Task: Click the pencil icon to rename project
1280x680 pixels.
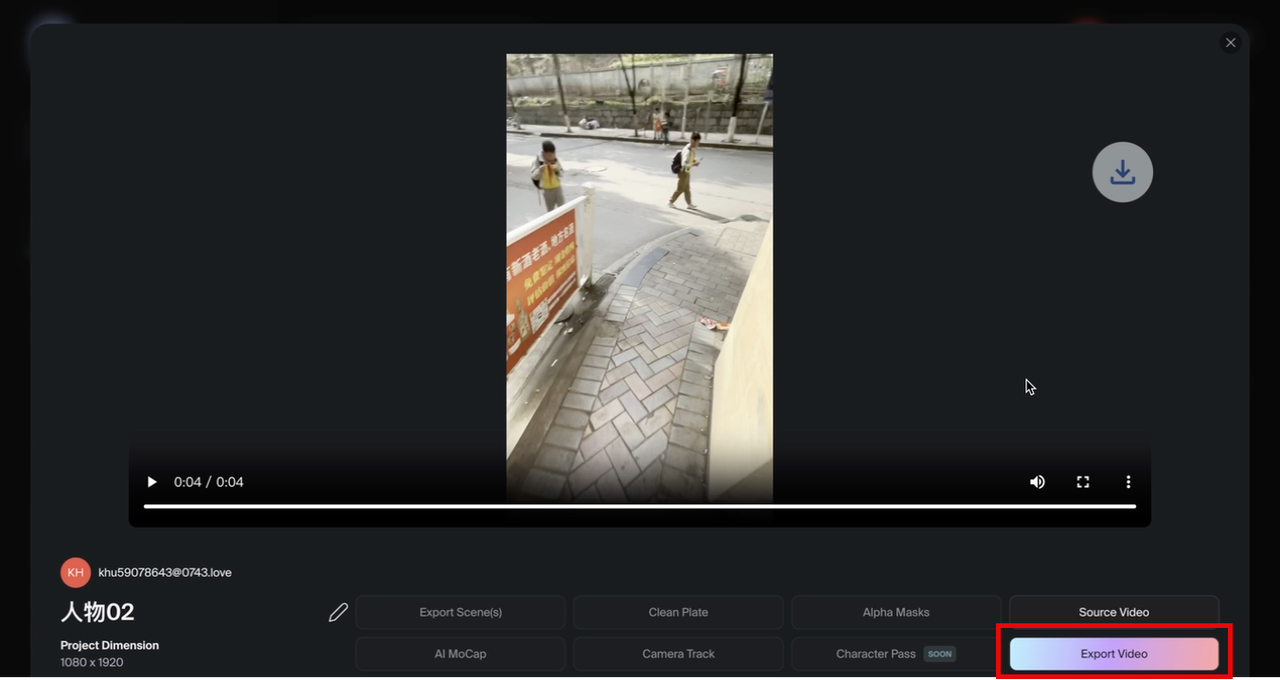Action: 338,612
